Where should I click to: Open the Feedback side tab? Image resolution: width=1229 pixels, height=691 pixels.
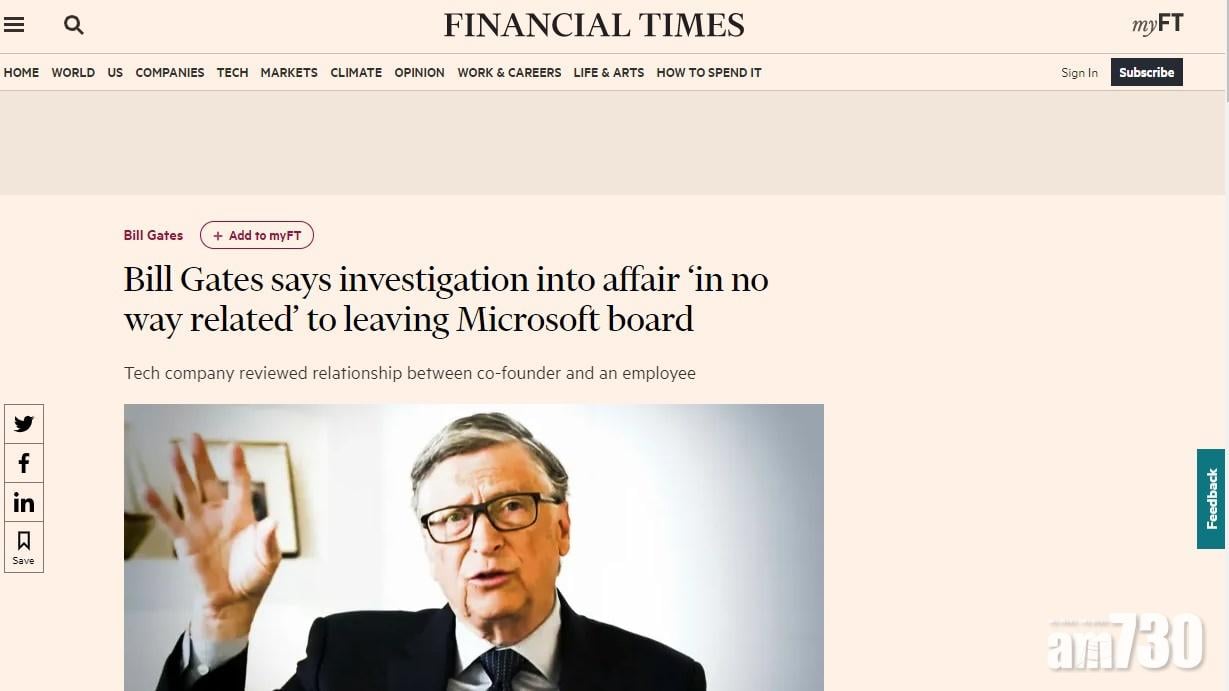coord(1211,498)
